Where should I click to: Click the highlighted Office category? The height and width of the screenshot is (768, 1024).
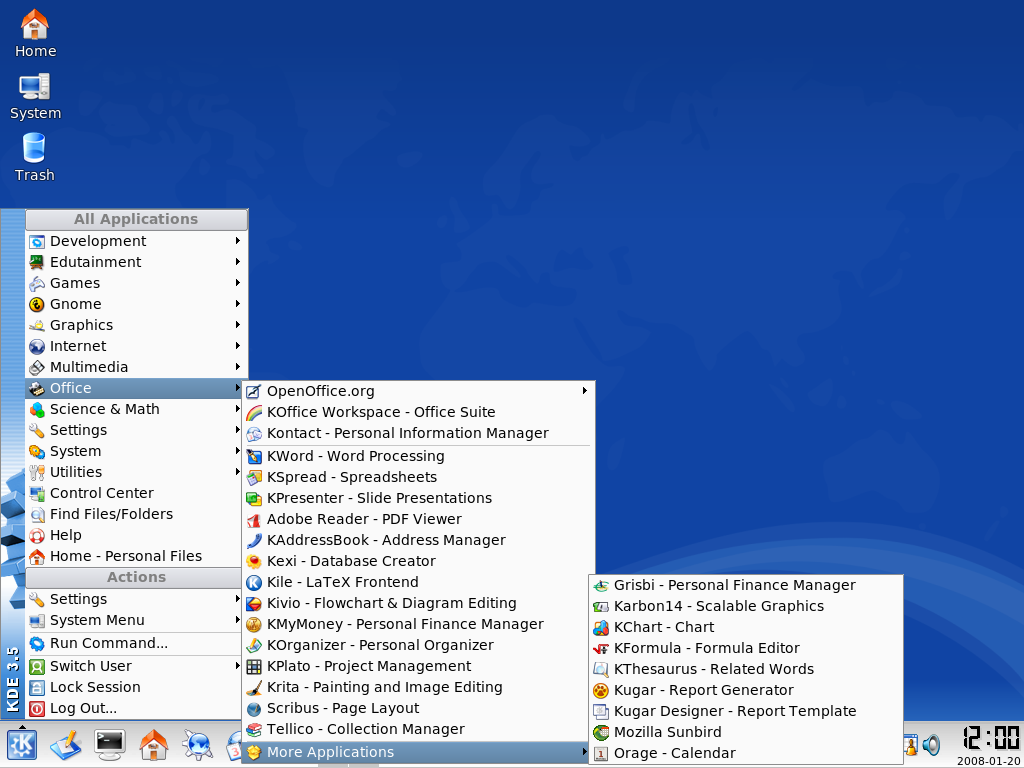(x=135, y=388)
